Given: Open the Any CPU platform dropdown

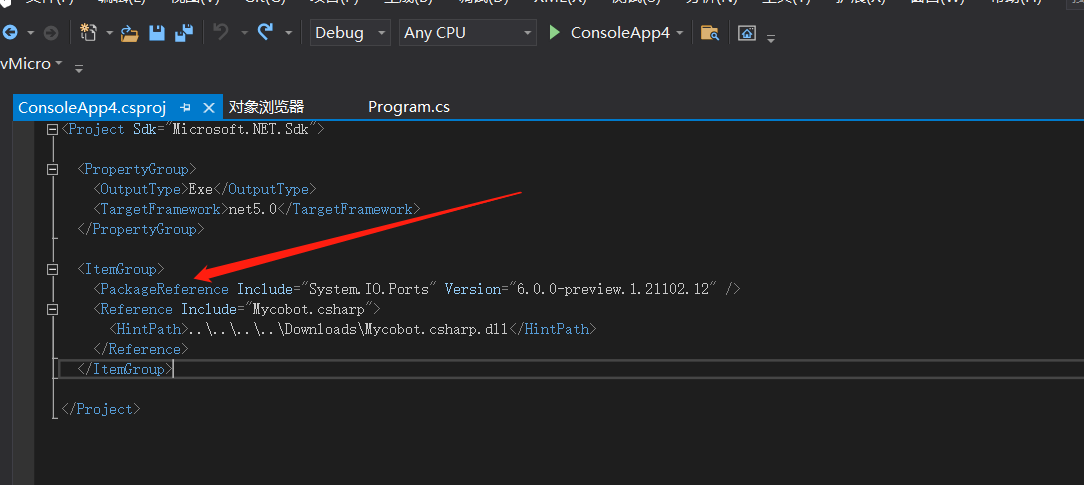Looking at the screenshot, I should (x=468, y=32).
